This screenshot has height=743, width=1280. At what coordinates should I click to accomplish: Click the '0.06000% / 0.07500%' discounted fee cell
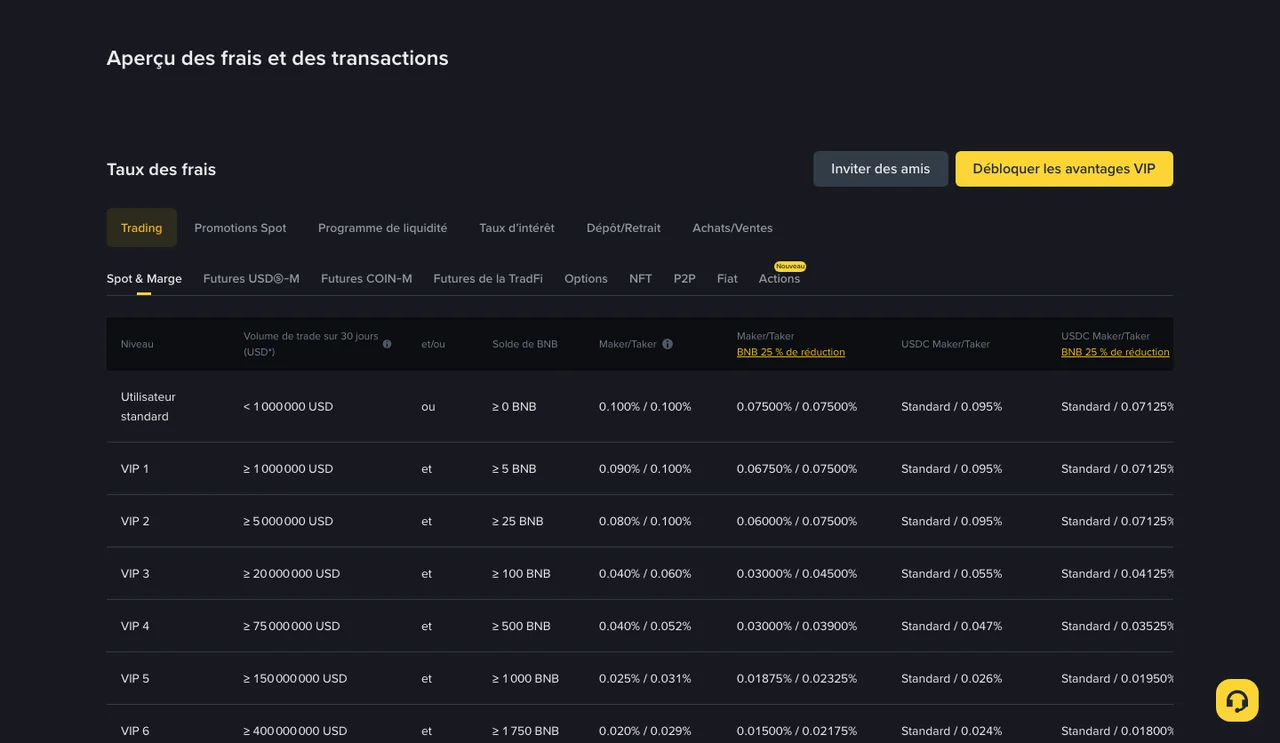797,521
